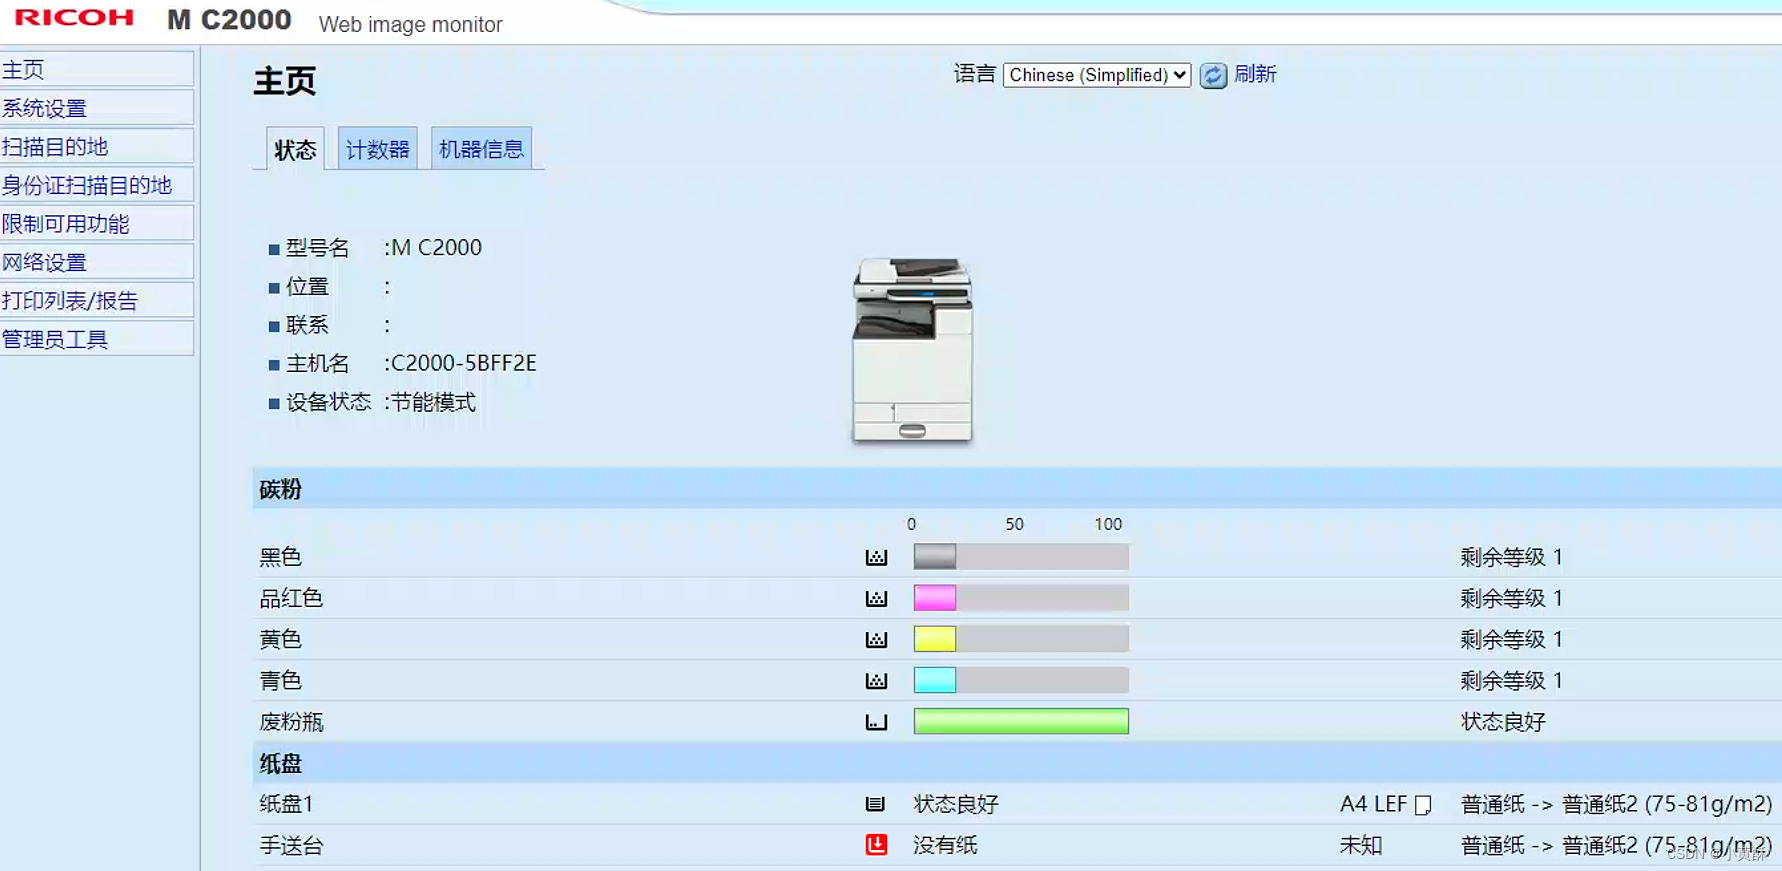Click the 废粉瓶 waste toner status icon
1782x871 pixels.
[876, 721]
